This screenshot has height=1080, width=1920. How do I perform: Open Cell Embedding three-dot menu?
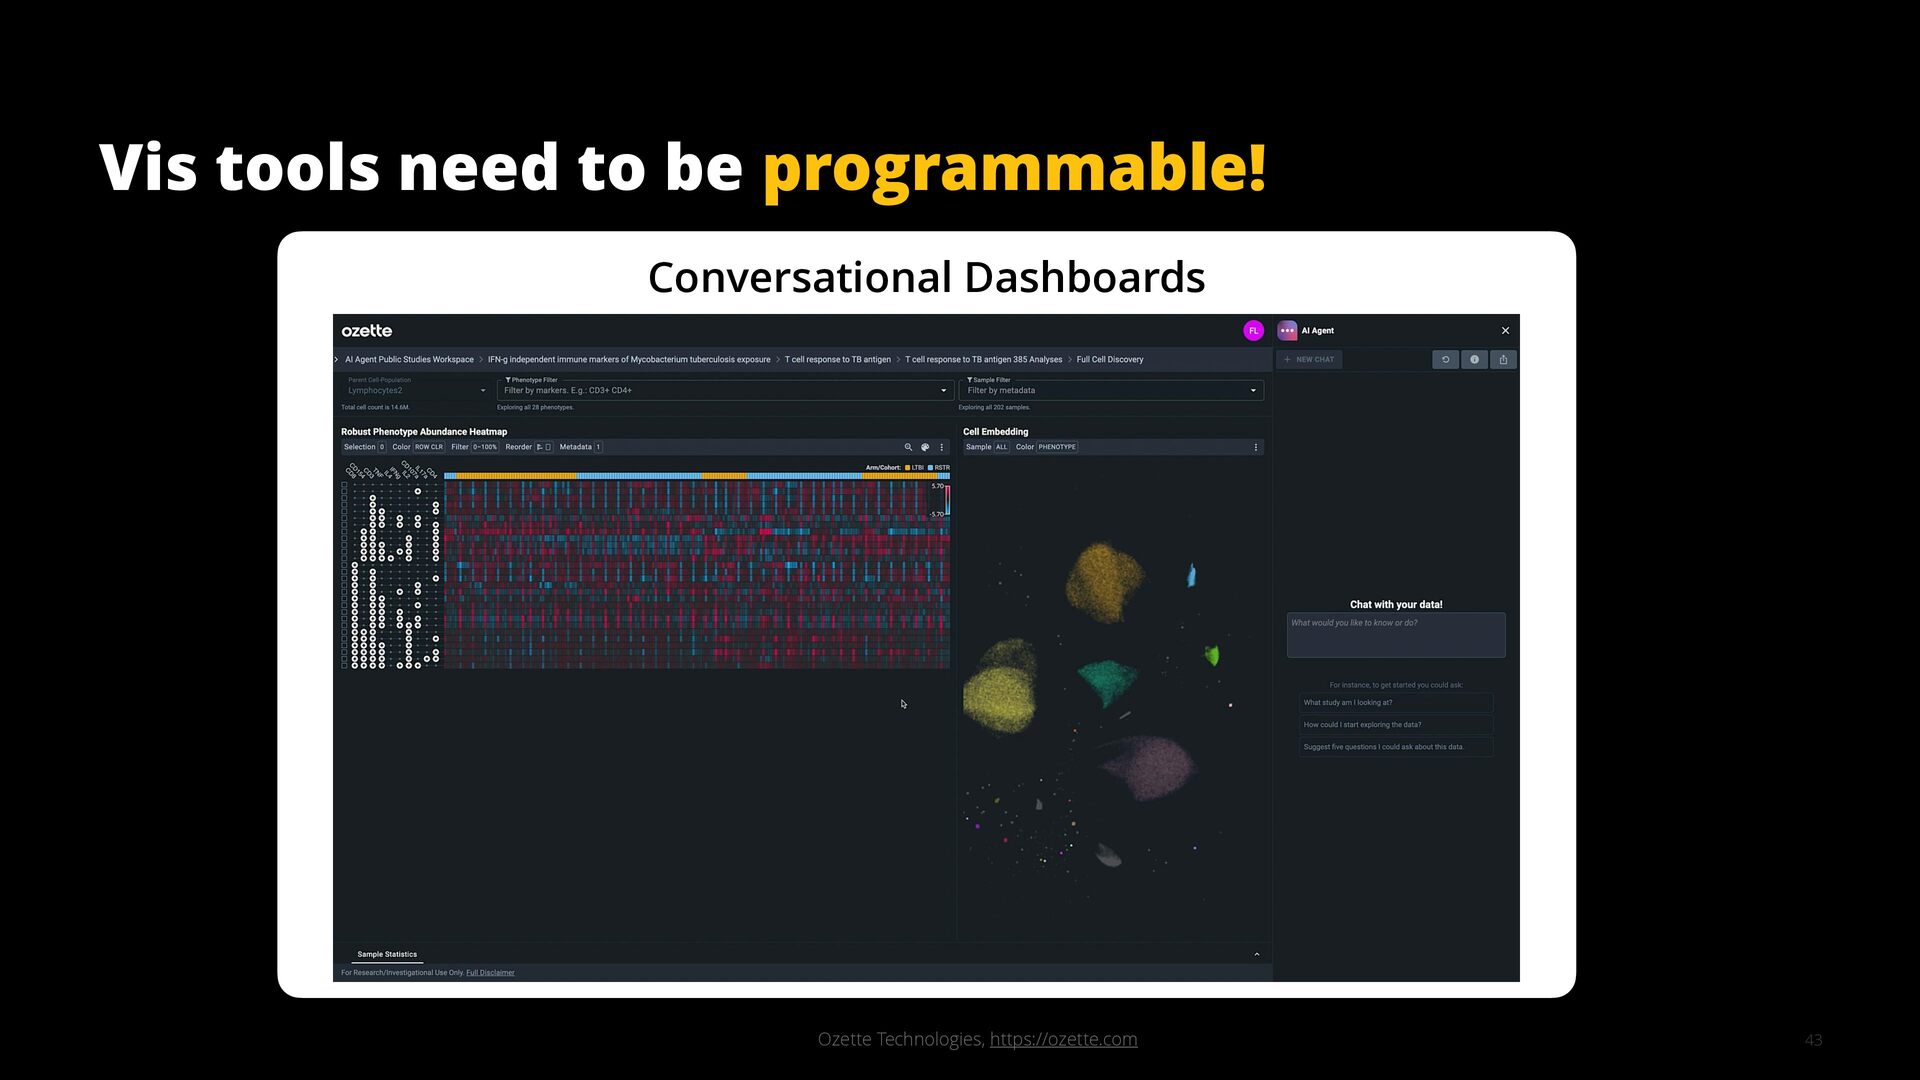1256,447
